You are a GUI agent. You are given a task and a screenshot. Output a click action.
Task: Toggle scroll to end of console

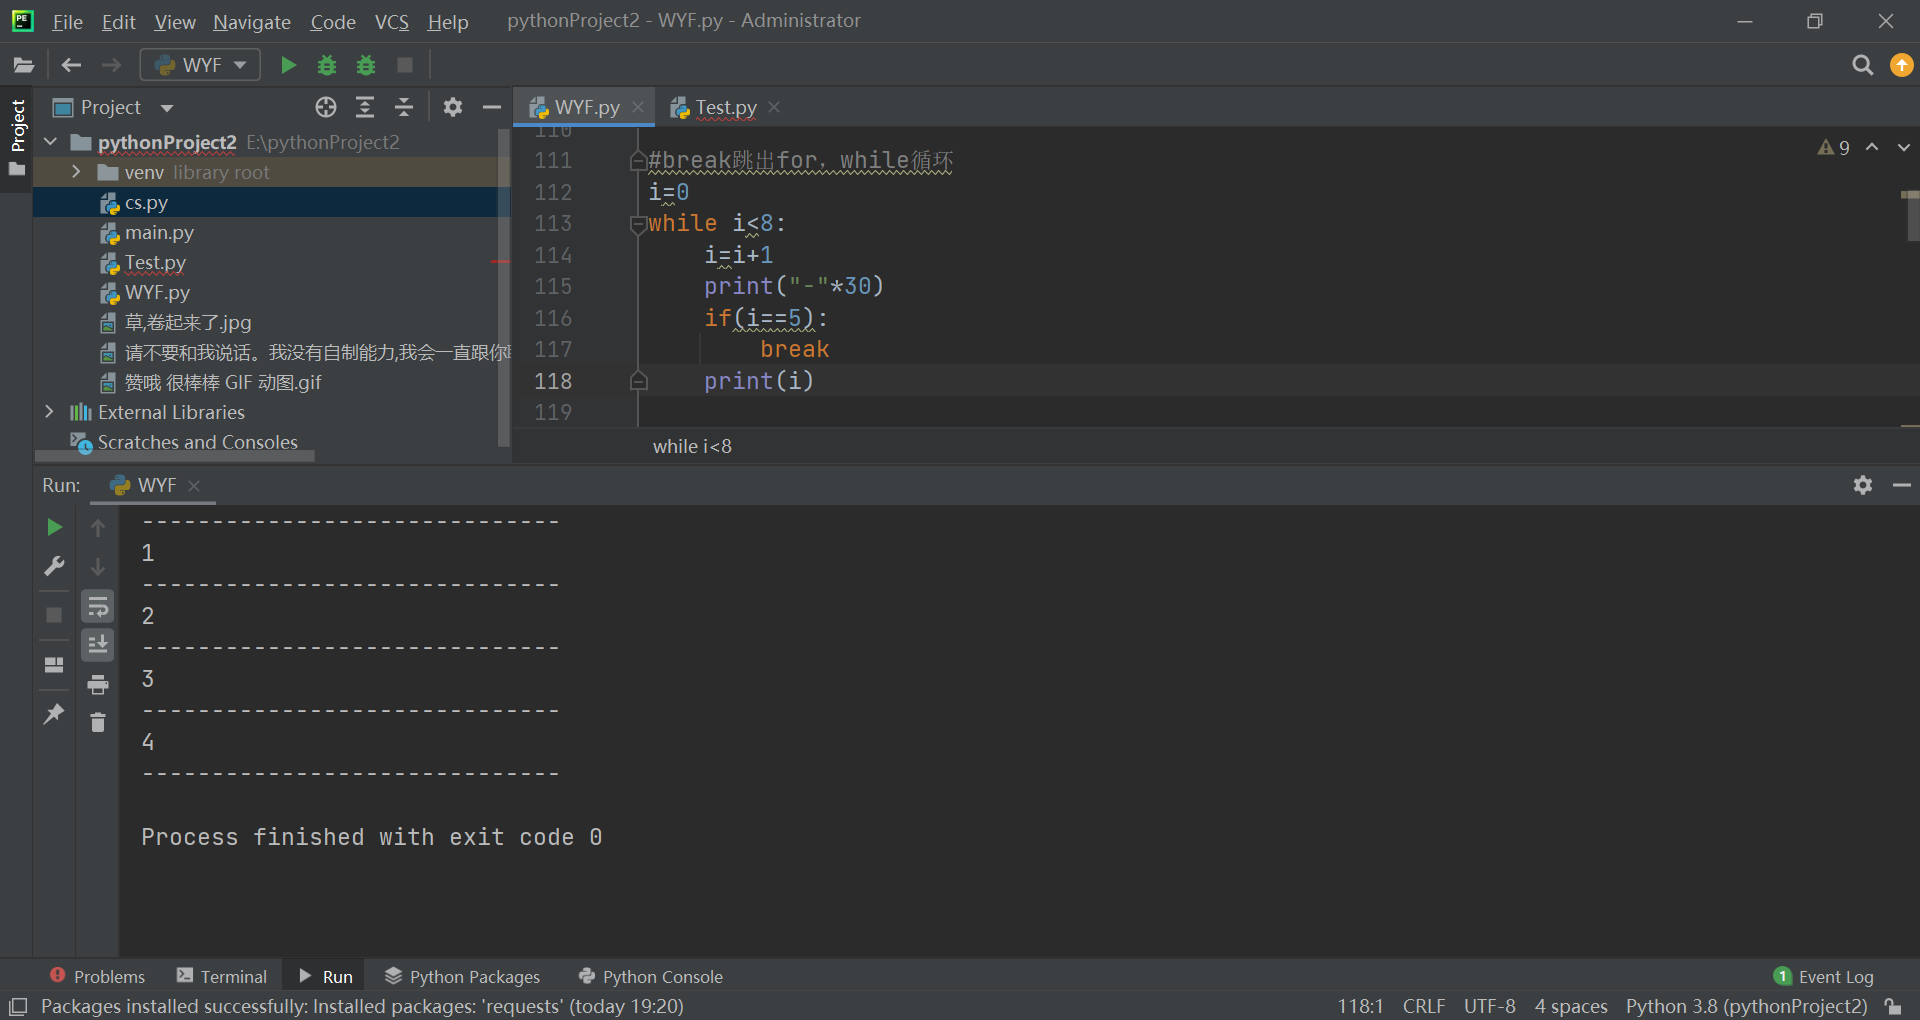point(98,645)
